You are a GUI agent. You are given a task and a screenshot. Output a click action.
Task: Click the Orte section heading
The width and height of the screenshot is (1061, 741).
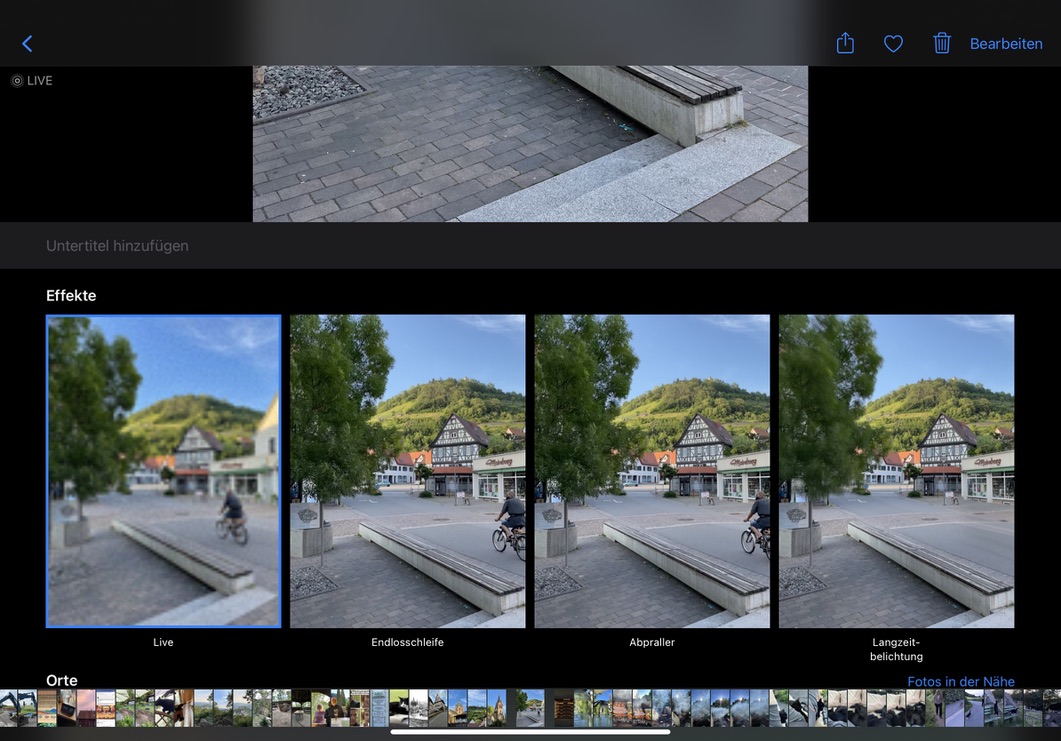point(62,680)
